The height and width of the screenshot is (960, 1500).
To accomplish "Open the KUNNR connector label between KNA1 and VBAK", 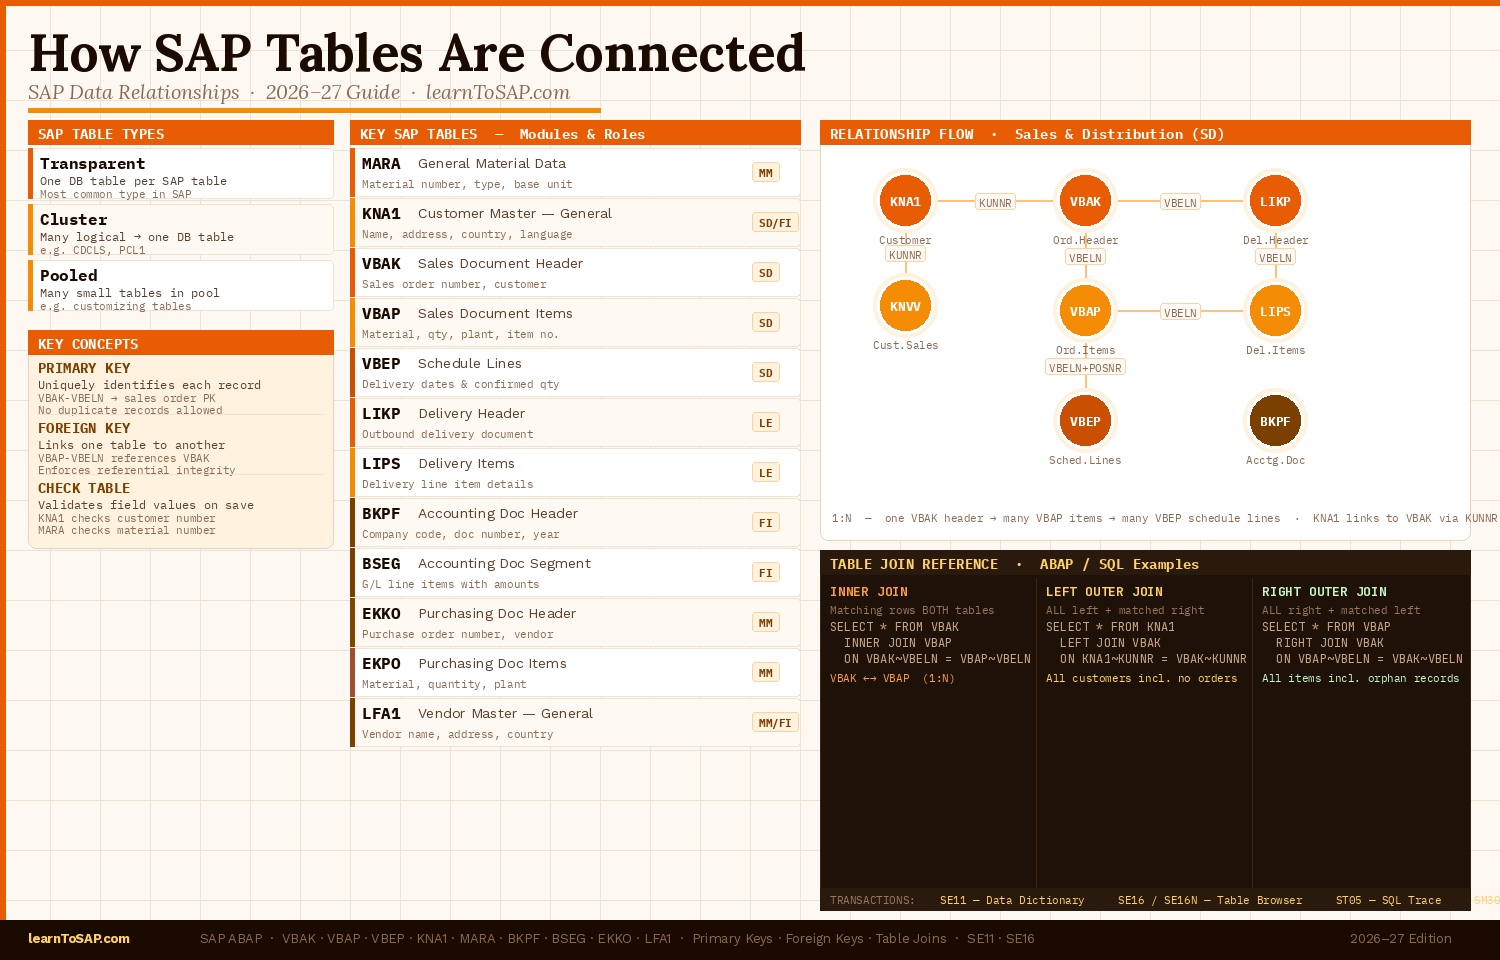I will coord(996,201).
